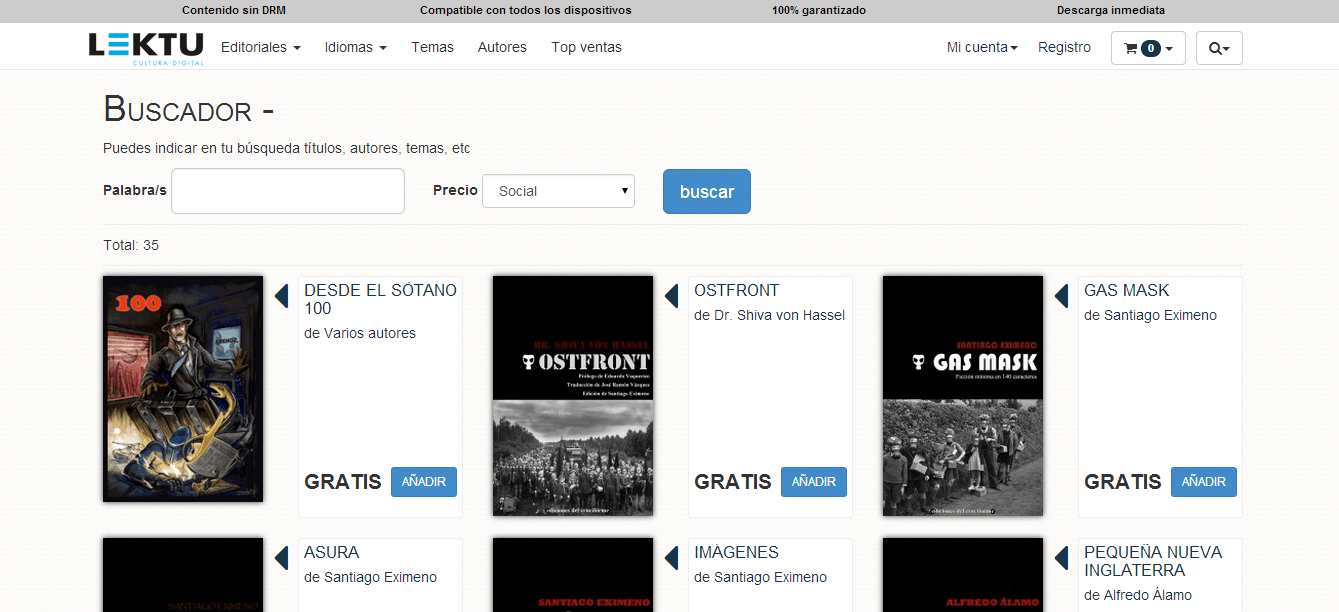Screen dimensions: 1339x612
Task: Expand the Editoriales menu
Action: [261, 47]
